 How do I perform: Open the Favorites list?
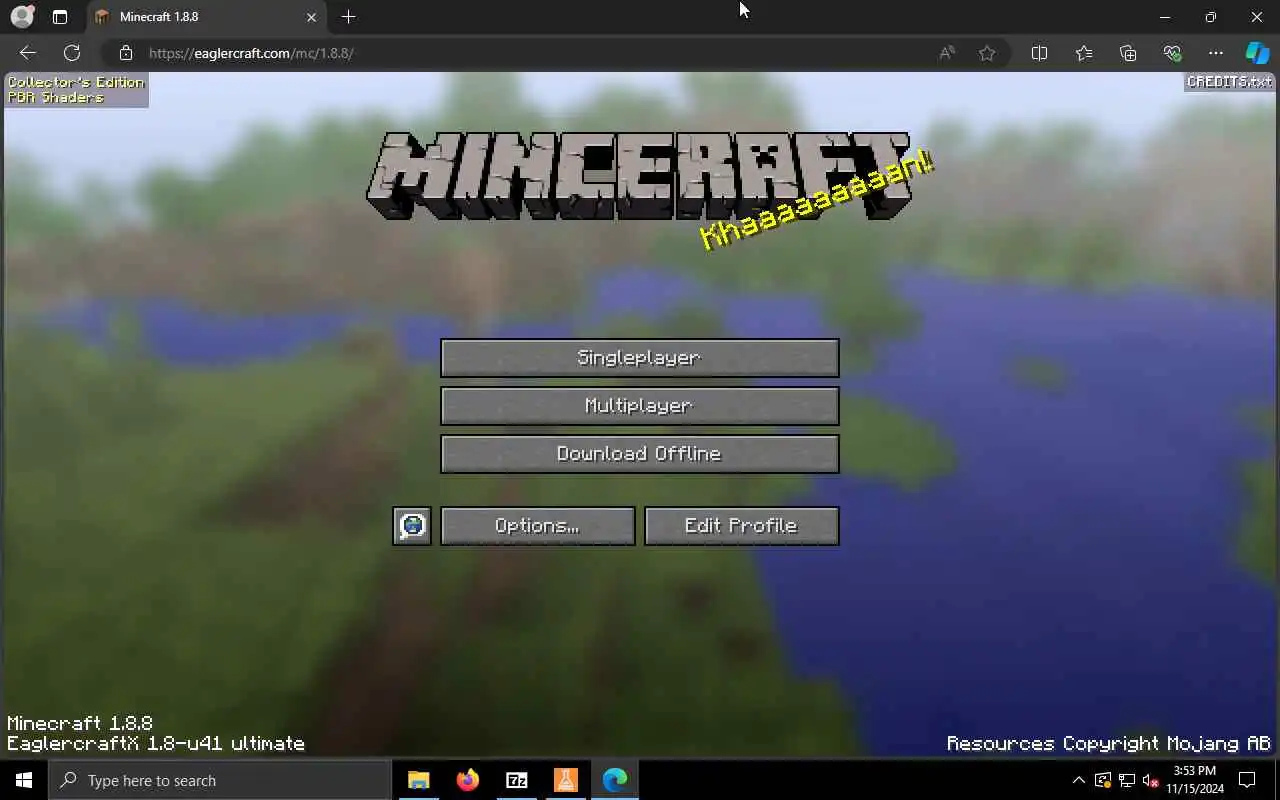[1084, 53]
